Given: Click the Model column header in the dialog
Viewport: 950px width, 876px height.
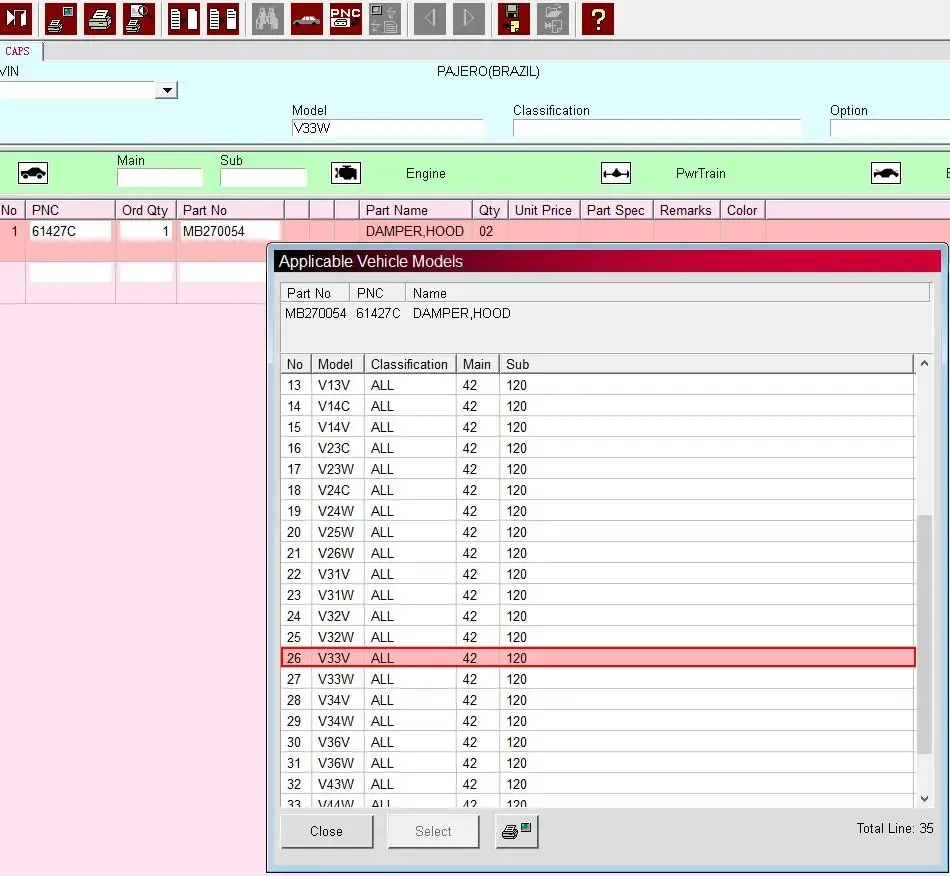Looking at the screenshot, I should (337, 364).
